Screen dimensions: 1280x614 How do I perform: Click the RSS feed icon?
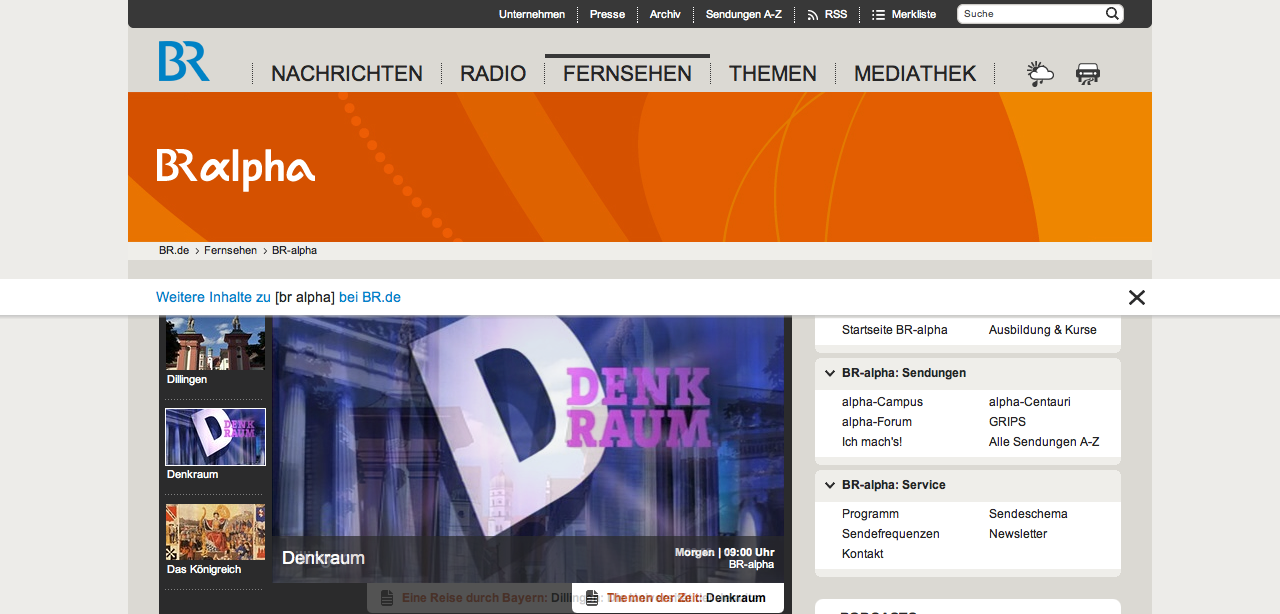tap(813, 15)
